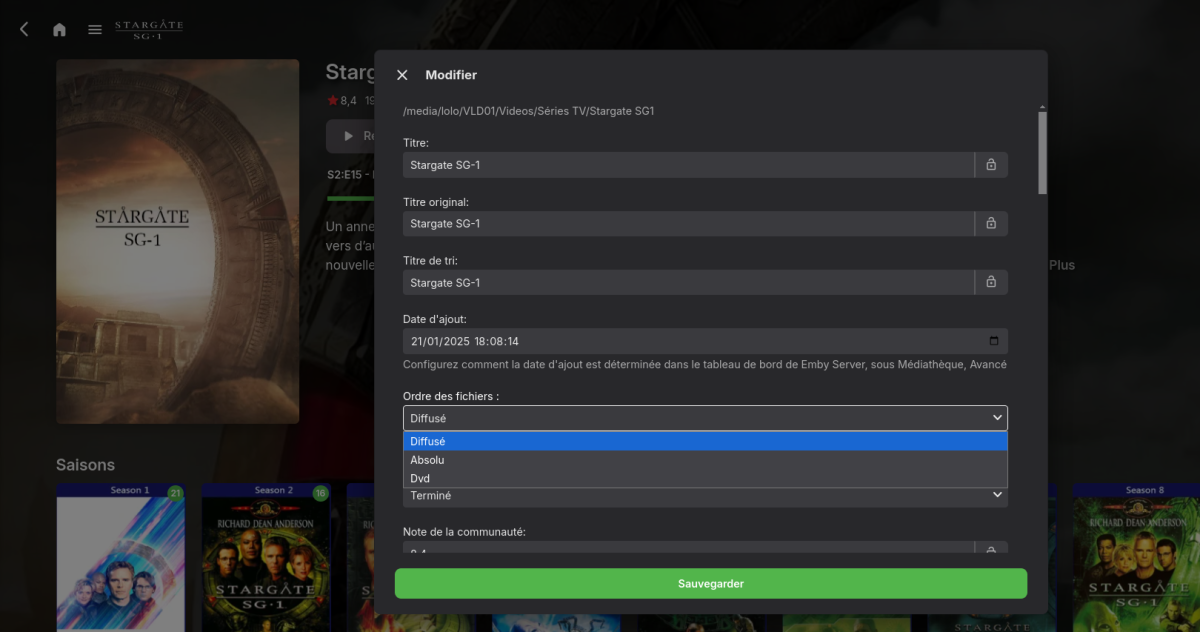Click the Note de la communauté label
Image resolution: width=1200 pixels, height=632 pixels.
pos(464,532)
